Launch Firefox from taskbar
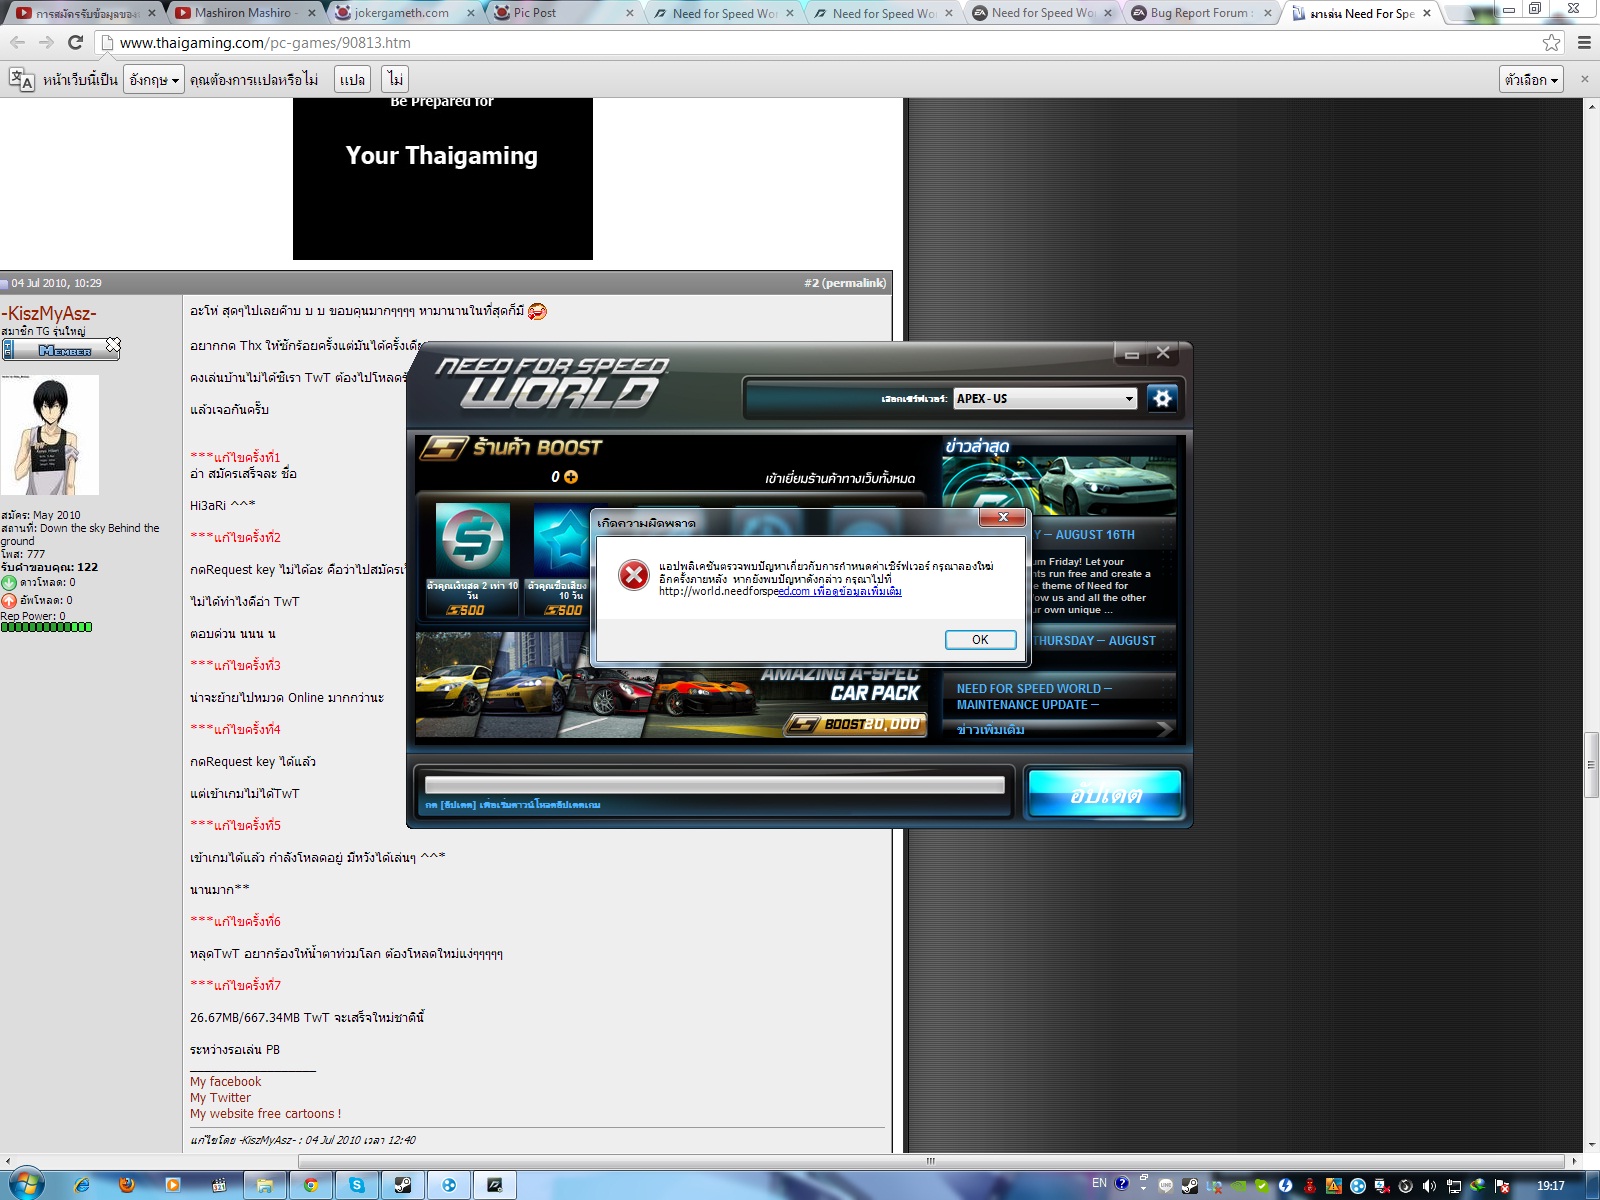The width and height of the screenshot is (1600, 1200). (127, 1185)
